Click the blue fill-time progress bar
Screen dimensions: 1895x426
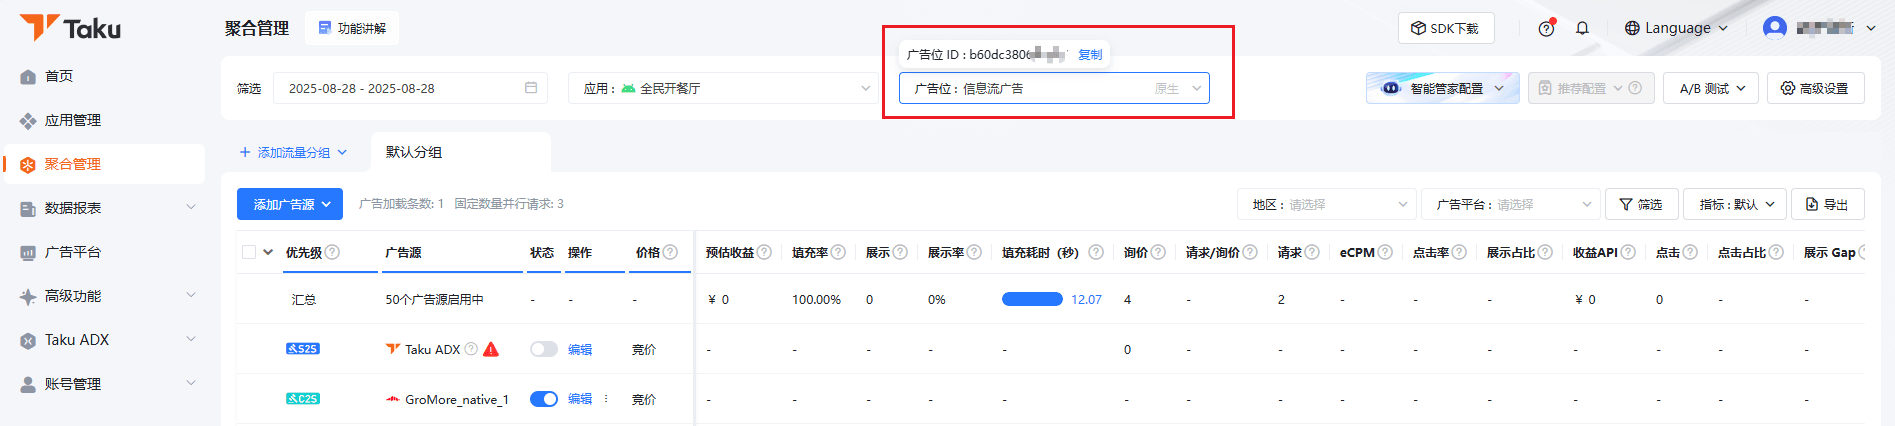tap(1032, 299)
